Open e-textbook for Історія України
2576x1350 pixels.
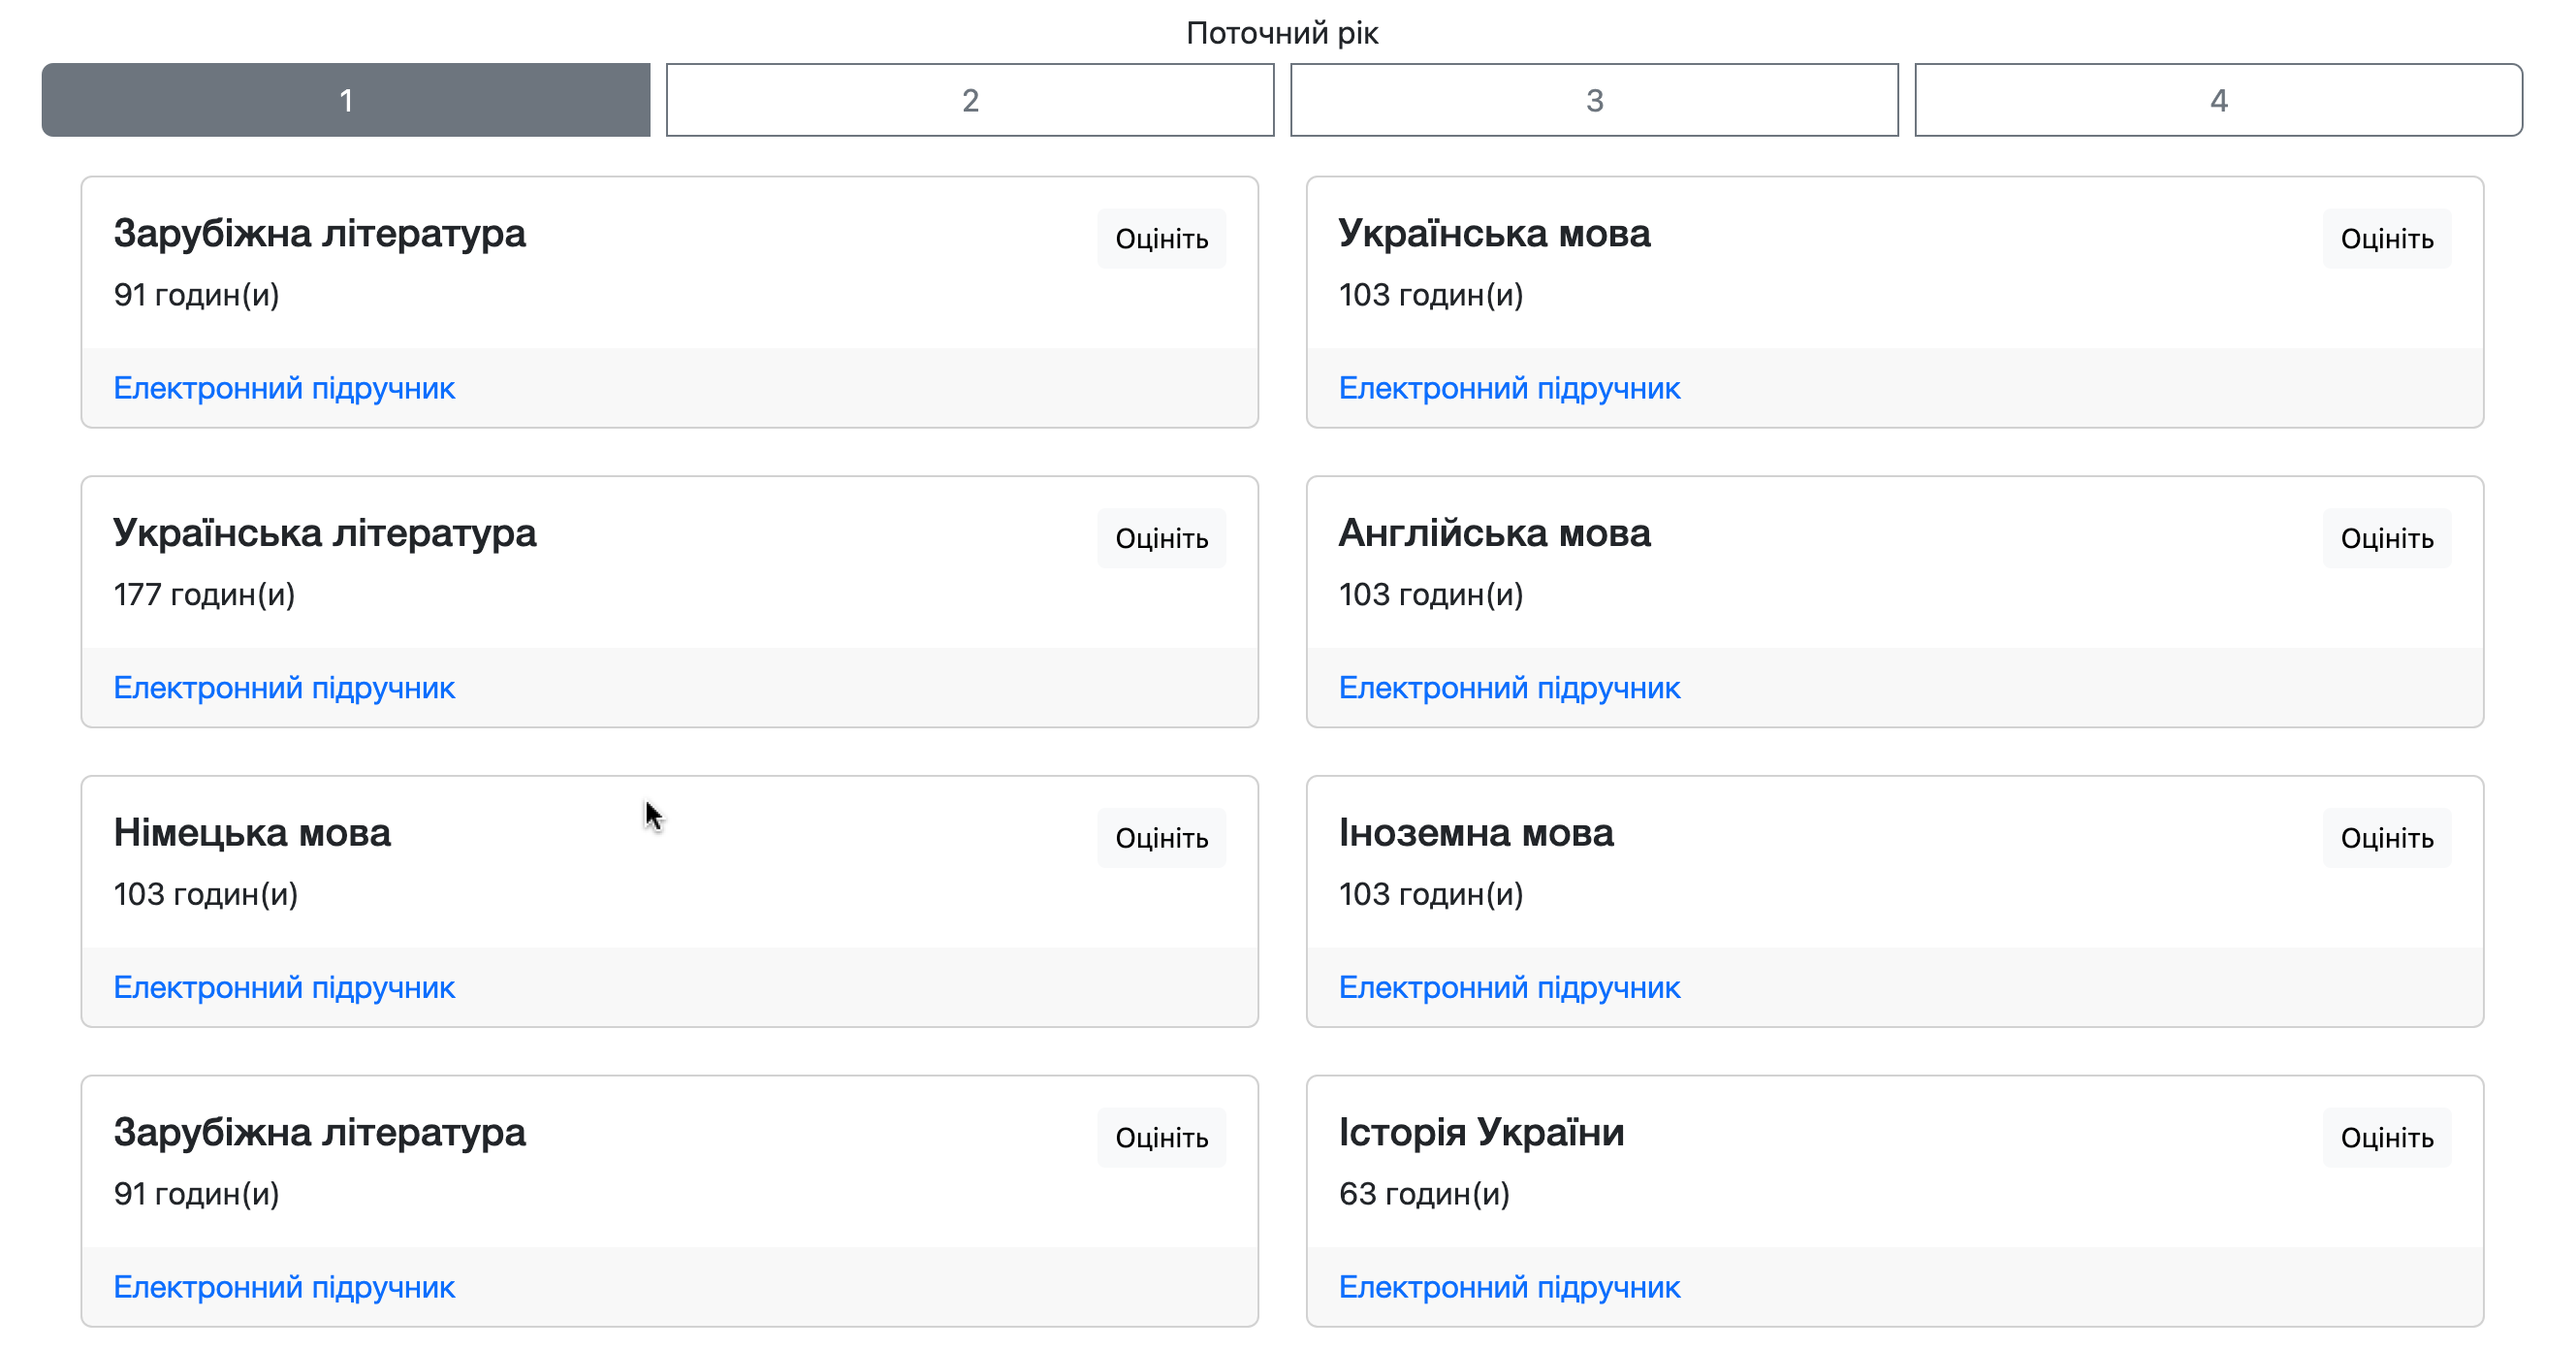[1508, 1287]
